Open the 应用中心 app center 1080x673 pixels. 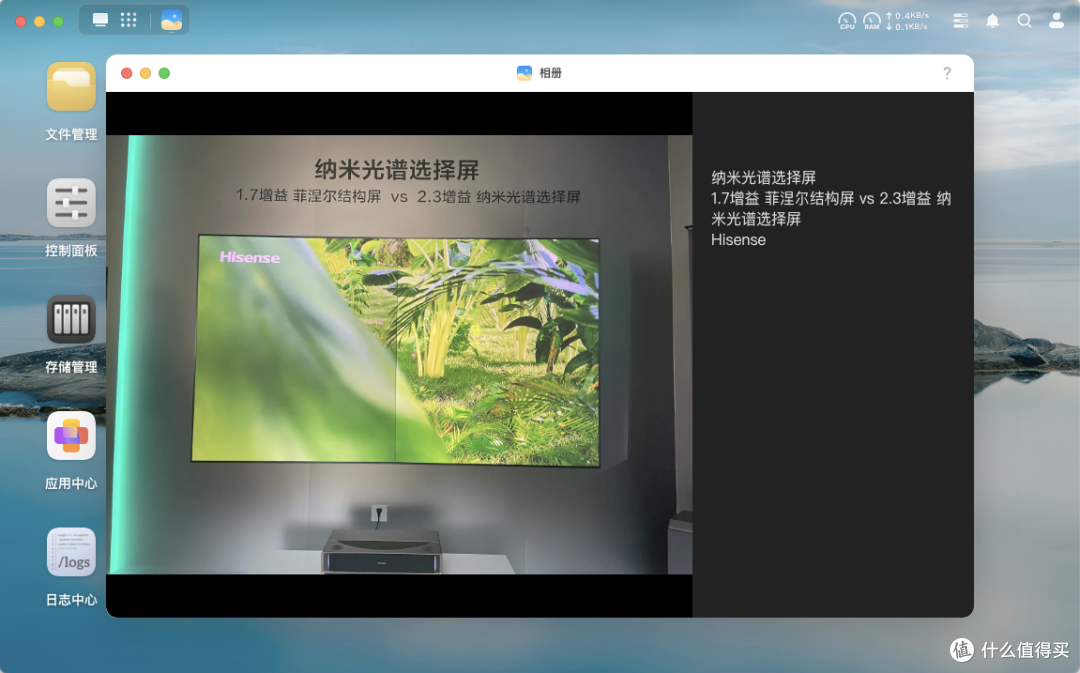[x=71, y=436]
